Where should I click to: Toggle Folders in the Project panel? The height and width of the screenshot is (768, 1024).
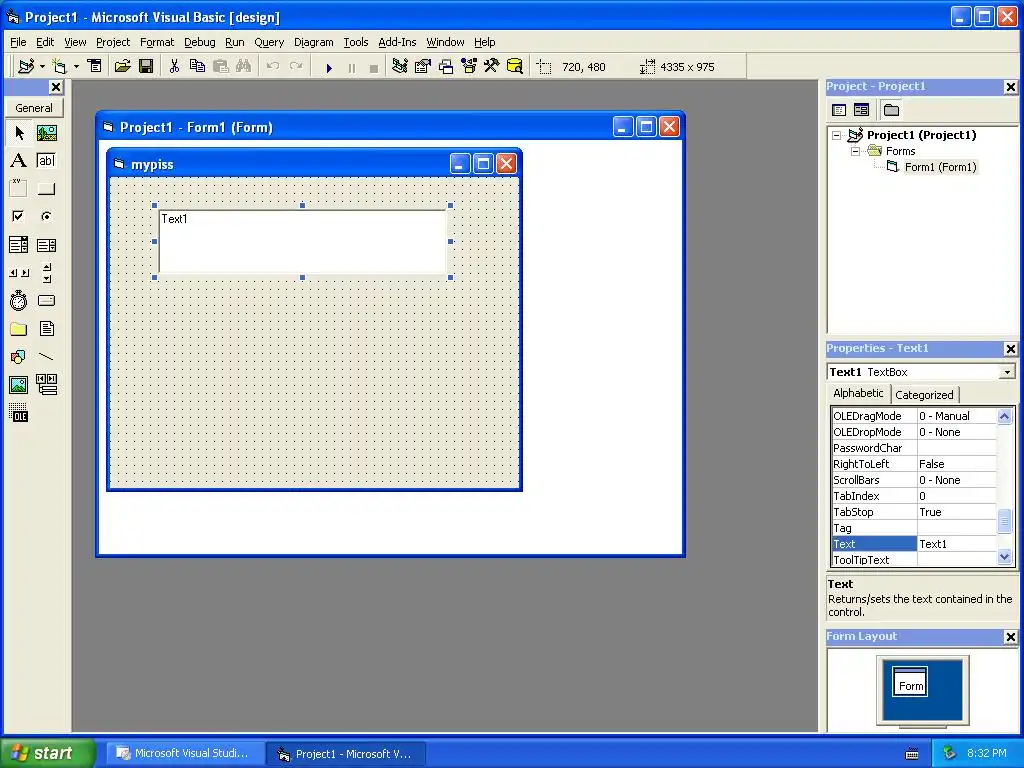coord(891,110)
